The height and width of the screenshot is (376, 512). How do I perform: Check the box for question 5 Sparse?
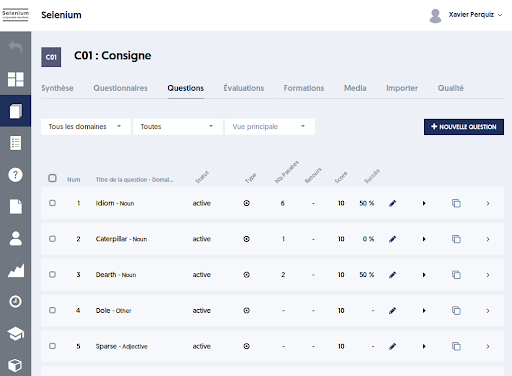[x=52, y=346]
